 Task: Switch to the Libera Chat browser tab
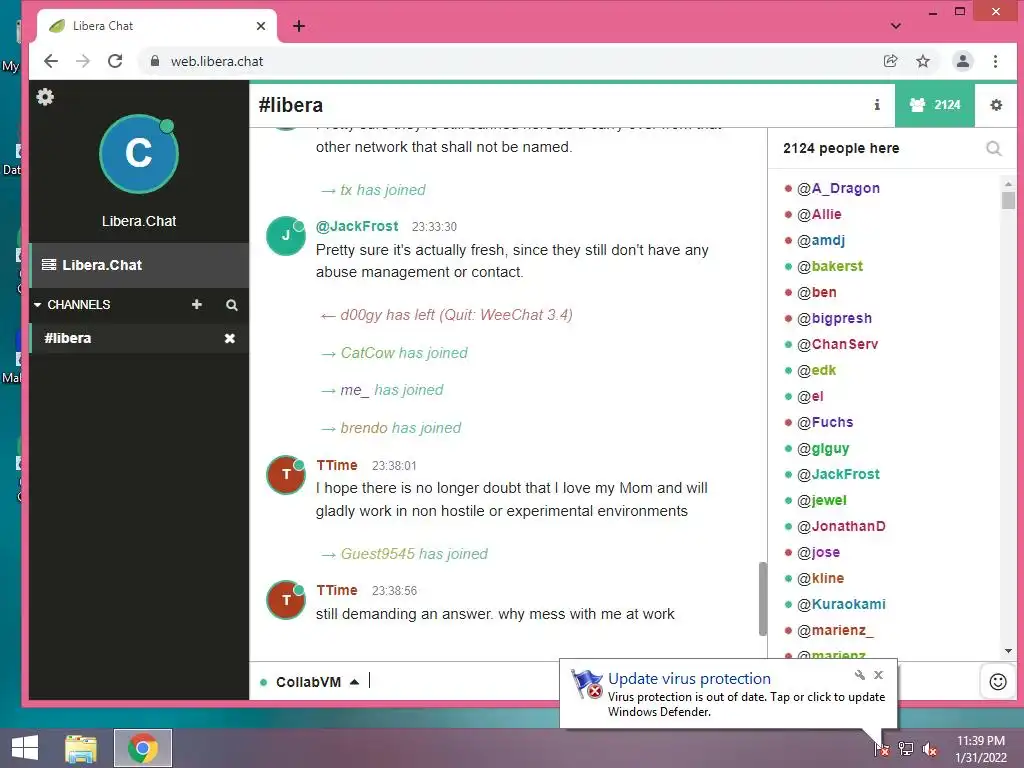tap(157, 26)
